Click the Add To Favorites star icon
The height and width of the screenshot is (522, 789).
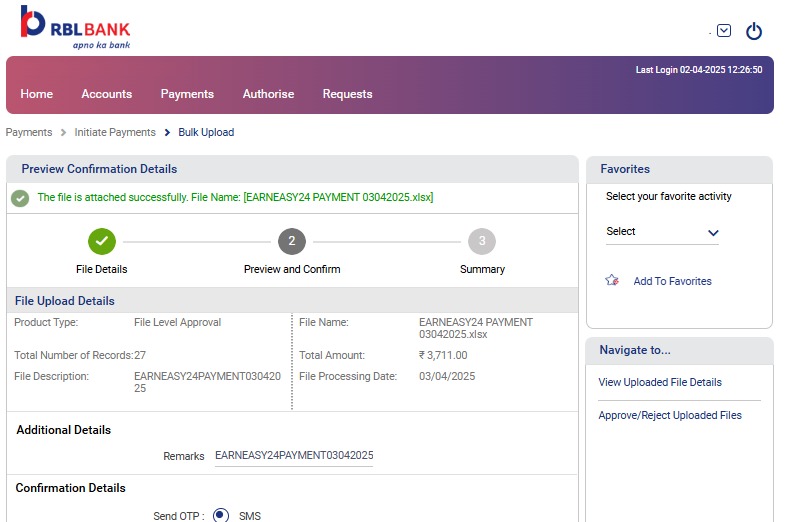click(x=612, y=280)
